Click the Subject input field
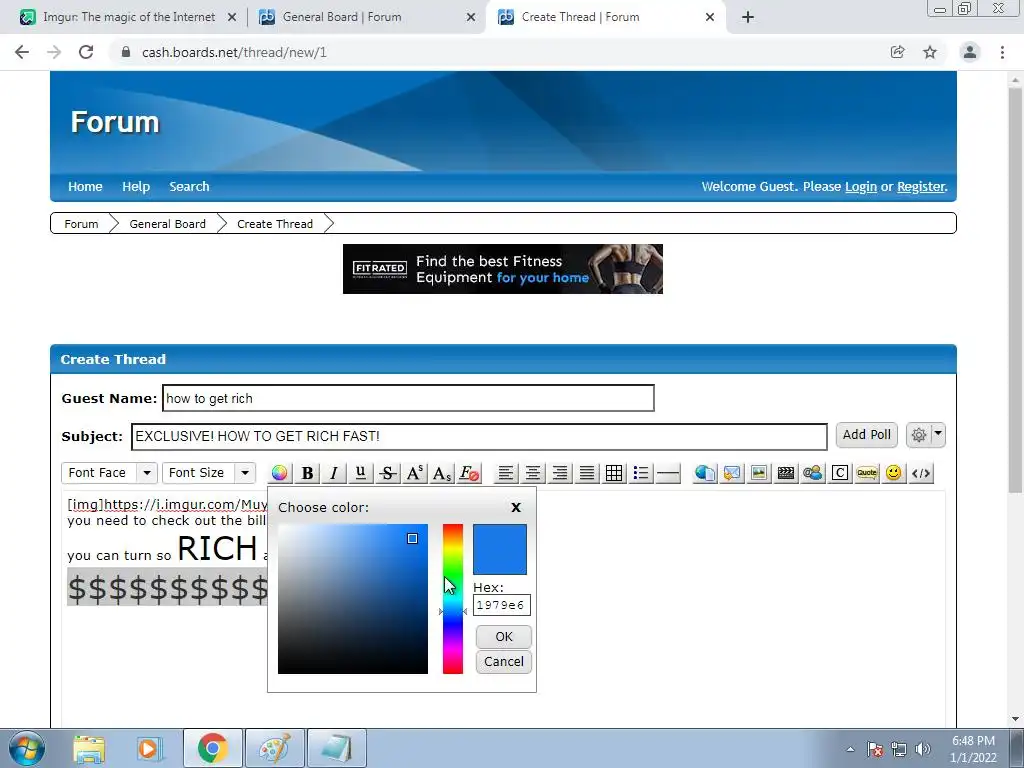1024x768 pixels. click(x=479, y=436)
